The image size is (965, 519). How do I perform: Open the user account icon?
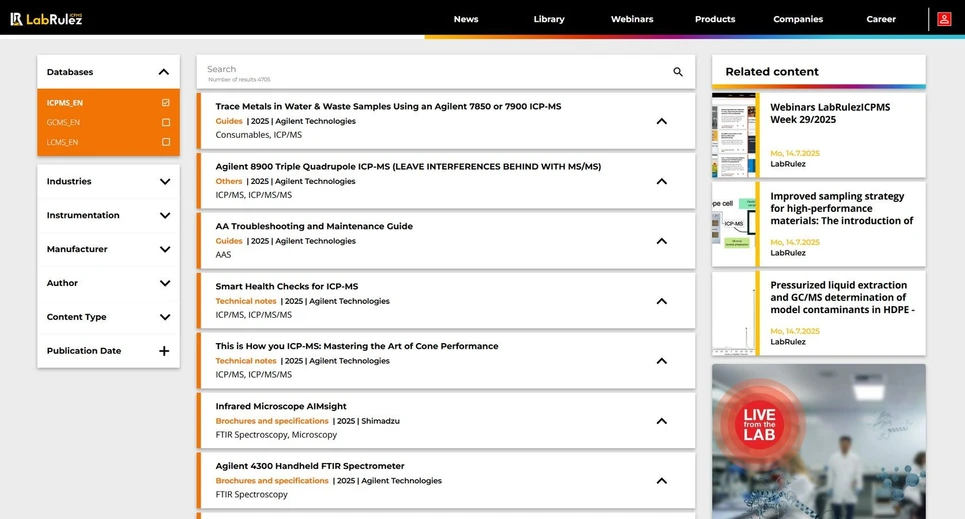943,19
